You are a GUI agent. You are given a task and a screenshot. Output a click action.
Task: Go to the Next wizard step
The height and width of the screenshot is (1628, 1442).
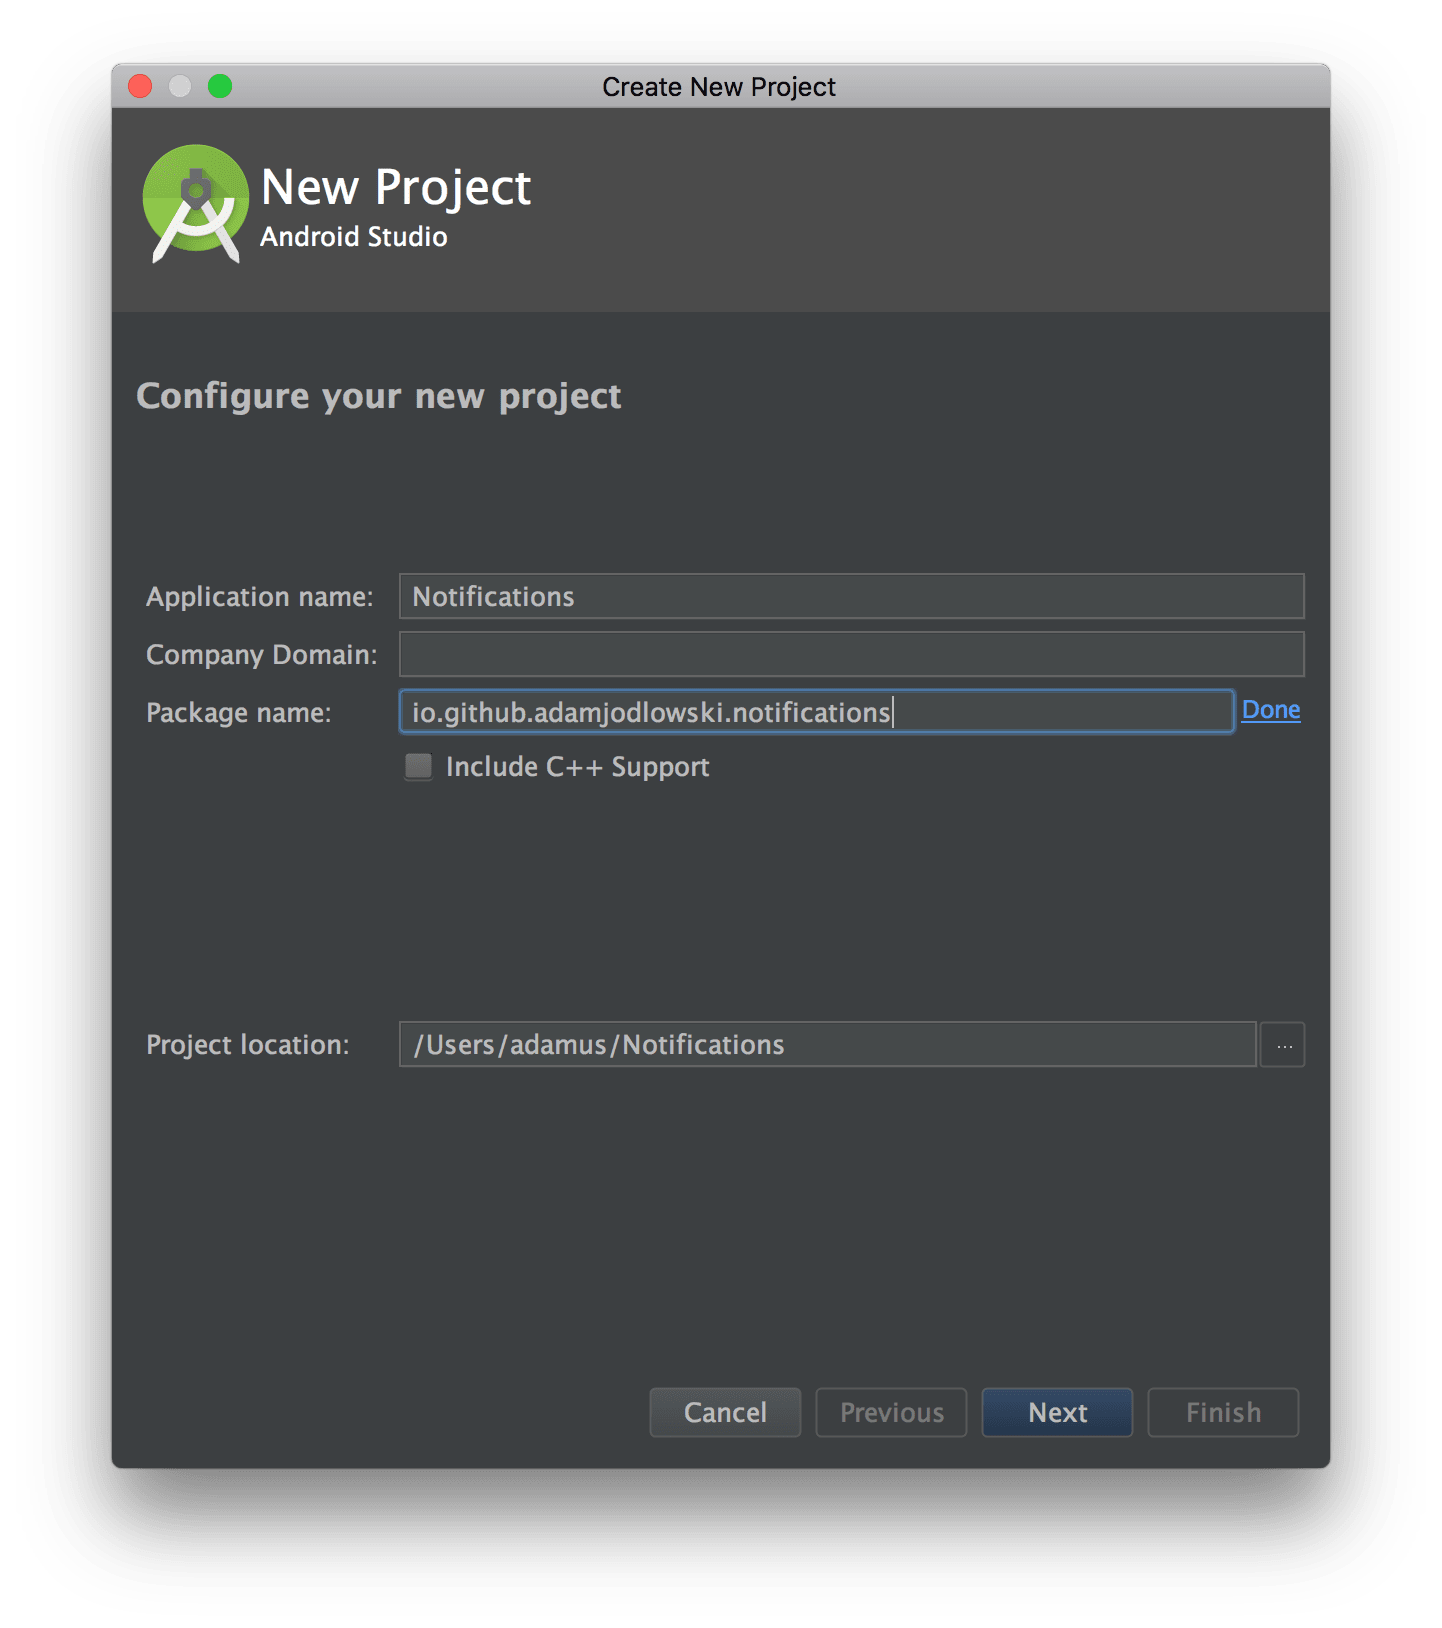[x=1057, y=1412]
